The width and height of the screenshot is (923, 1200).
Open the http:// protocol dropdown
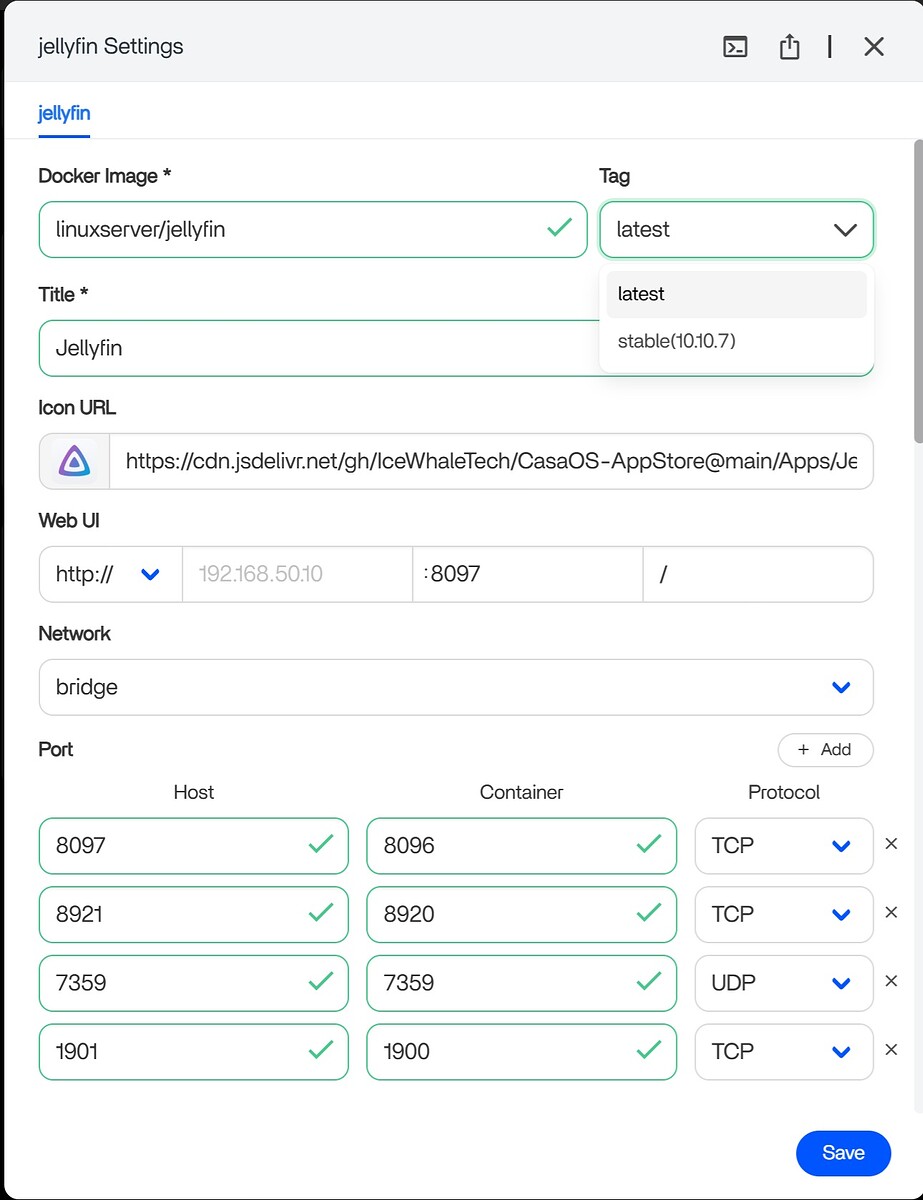click(110, 574)
